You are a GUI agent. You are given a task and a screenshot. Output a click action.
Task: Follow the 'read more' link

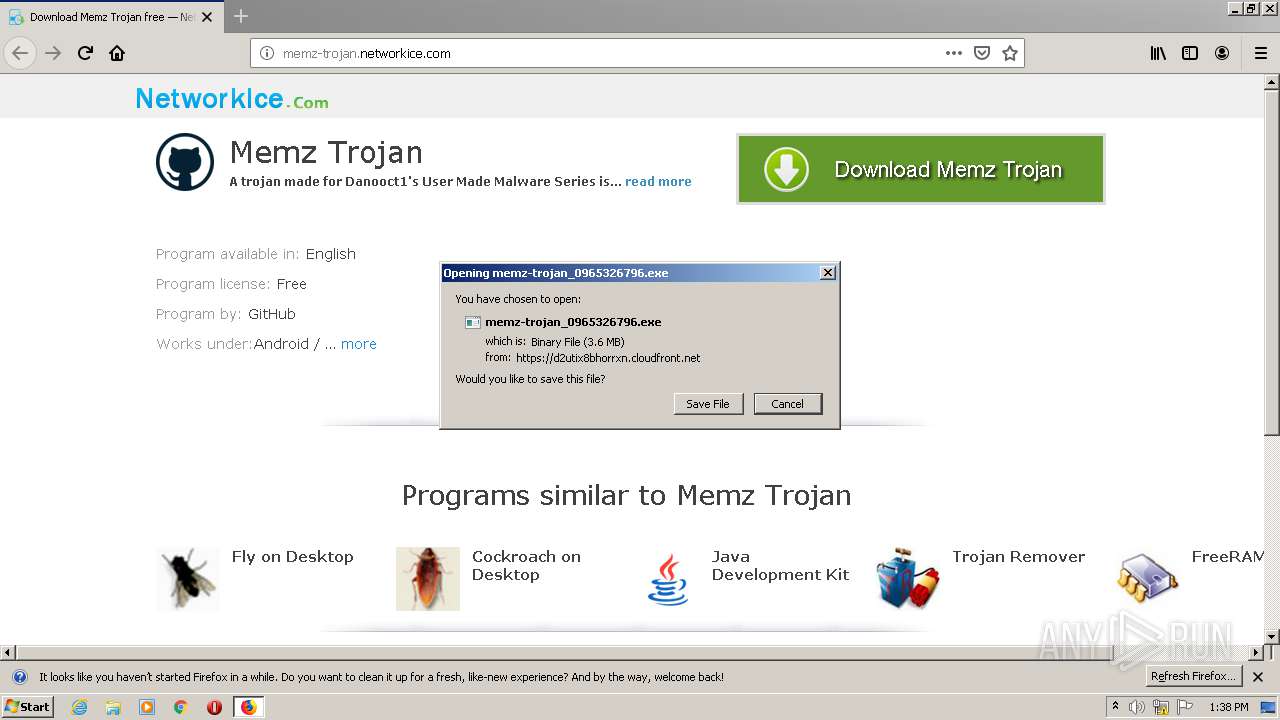tap(658, 181)
